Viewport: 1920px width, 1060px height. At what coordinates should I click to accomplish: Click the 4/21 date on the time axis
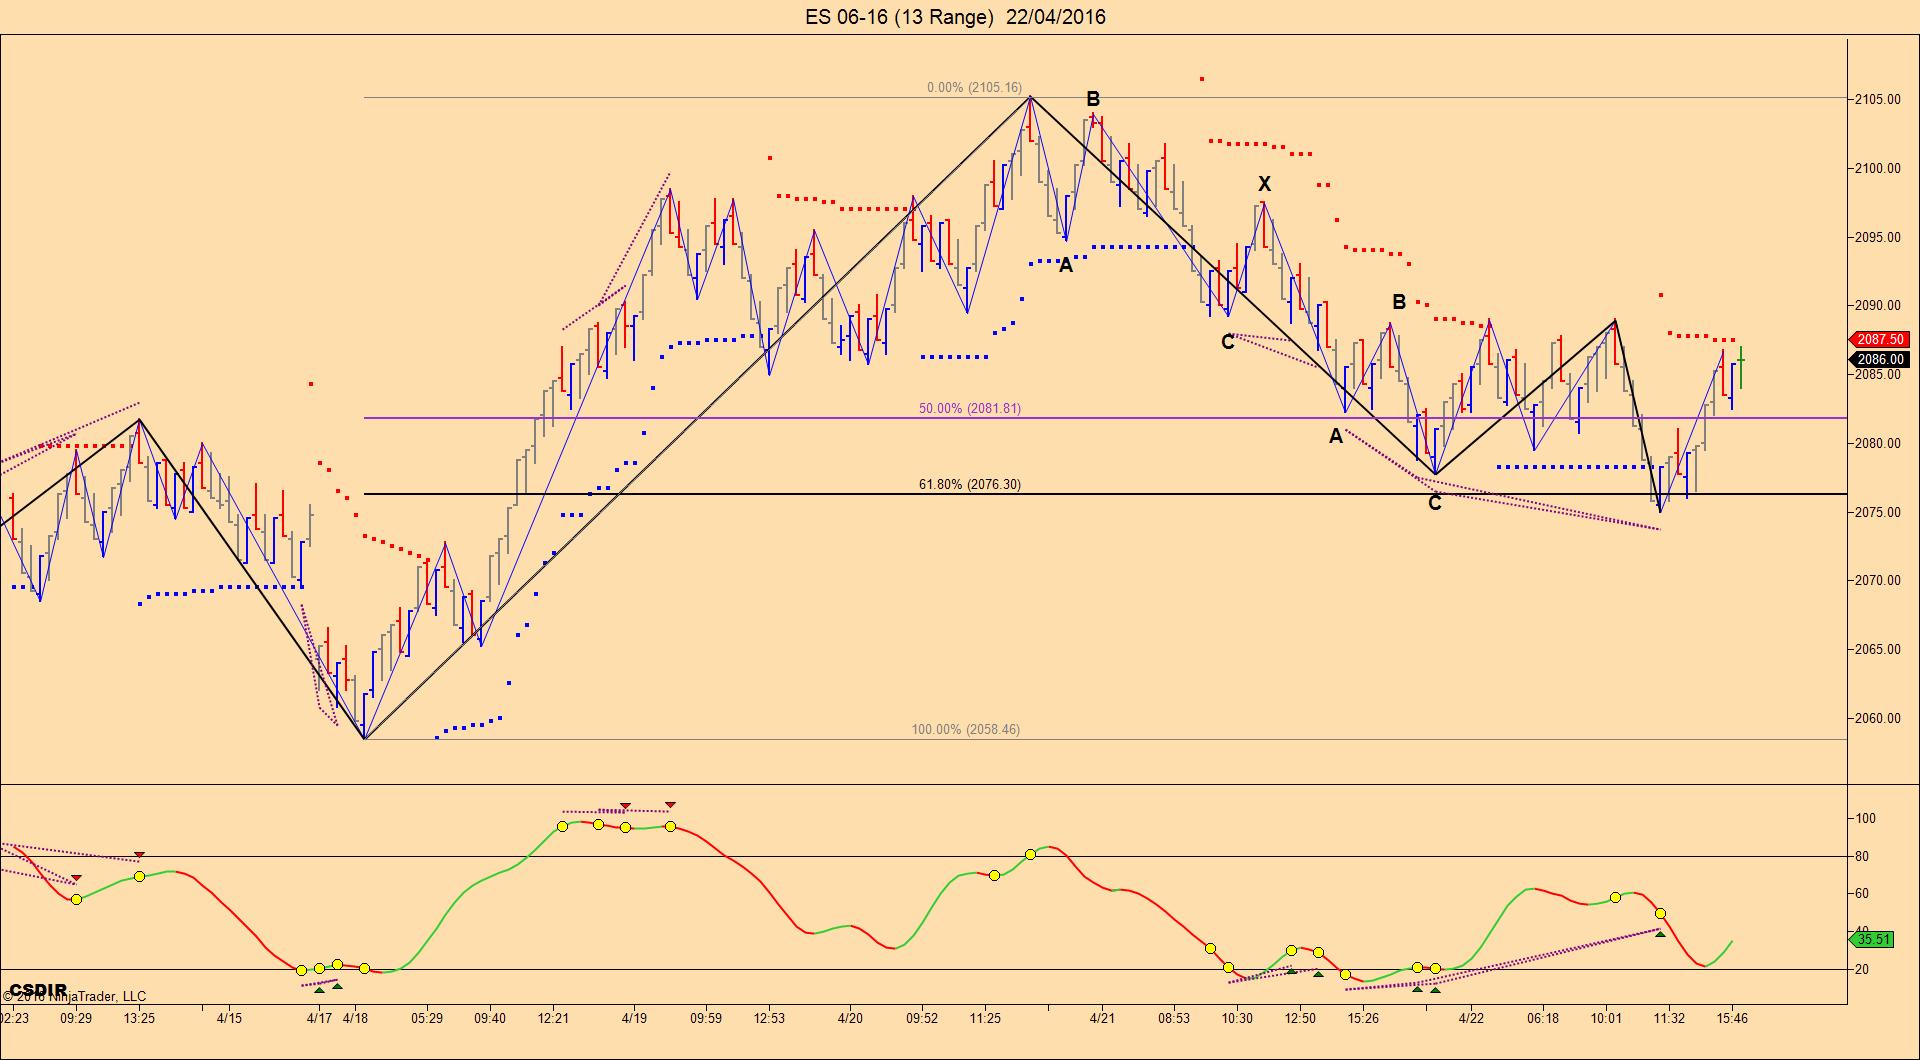[x=1102, y=1019]
